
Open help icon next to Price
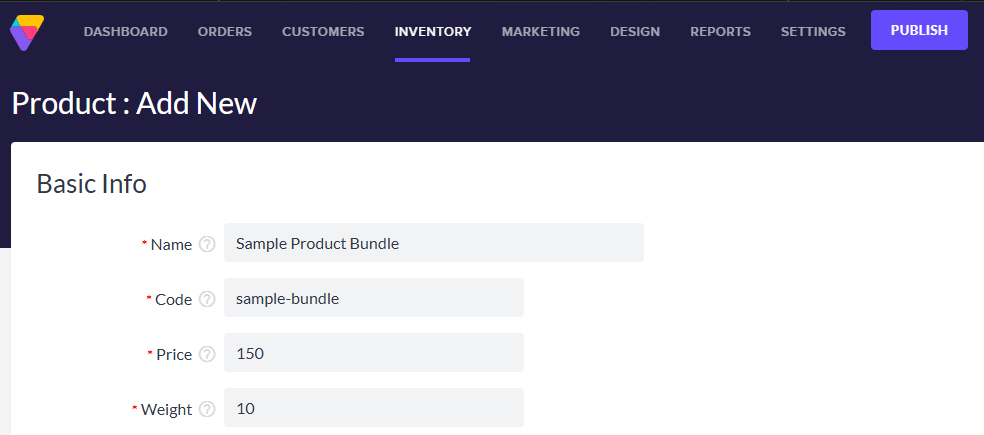tap(207, 354)
